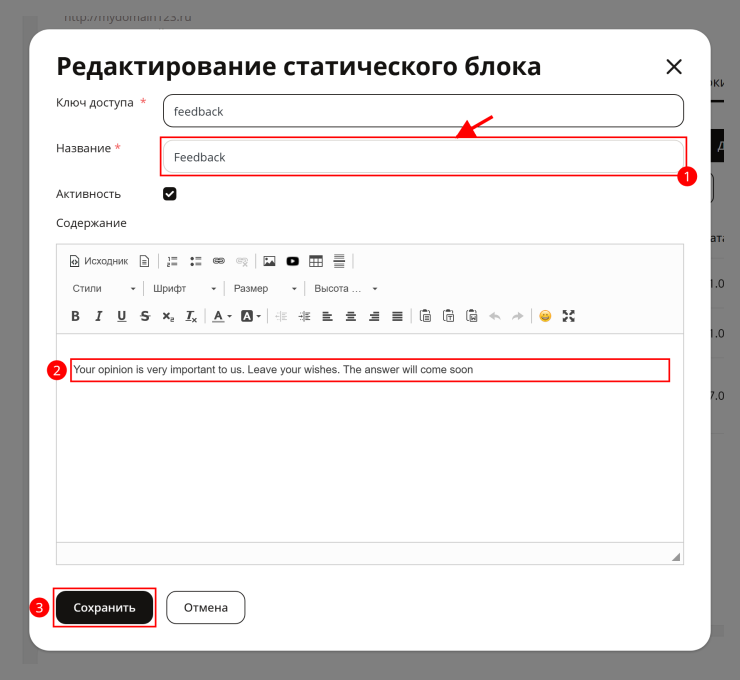Open the Шрифт font dropdown
740x680 pixels.
[x=184, y=288]
